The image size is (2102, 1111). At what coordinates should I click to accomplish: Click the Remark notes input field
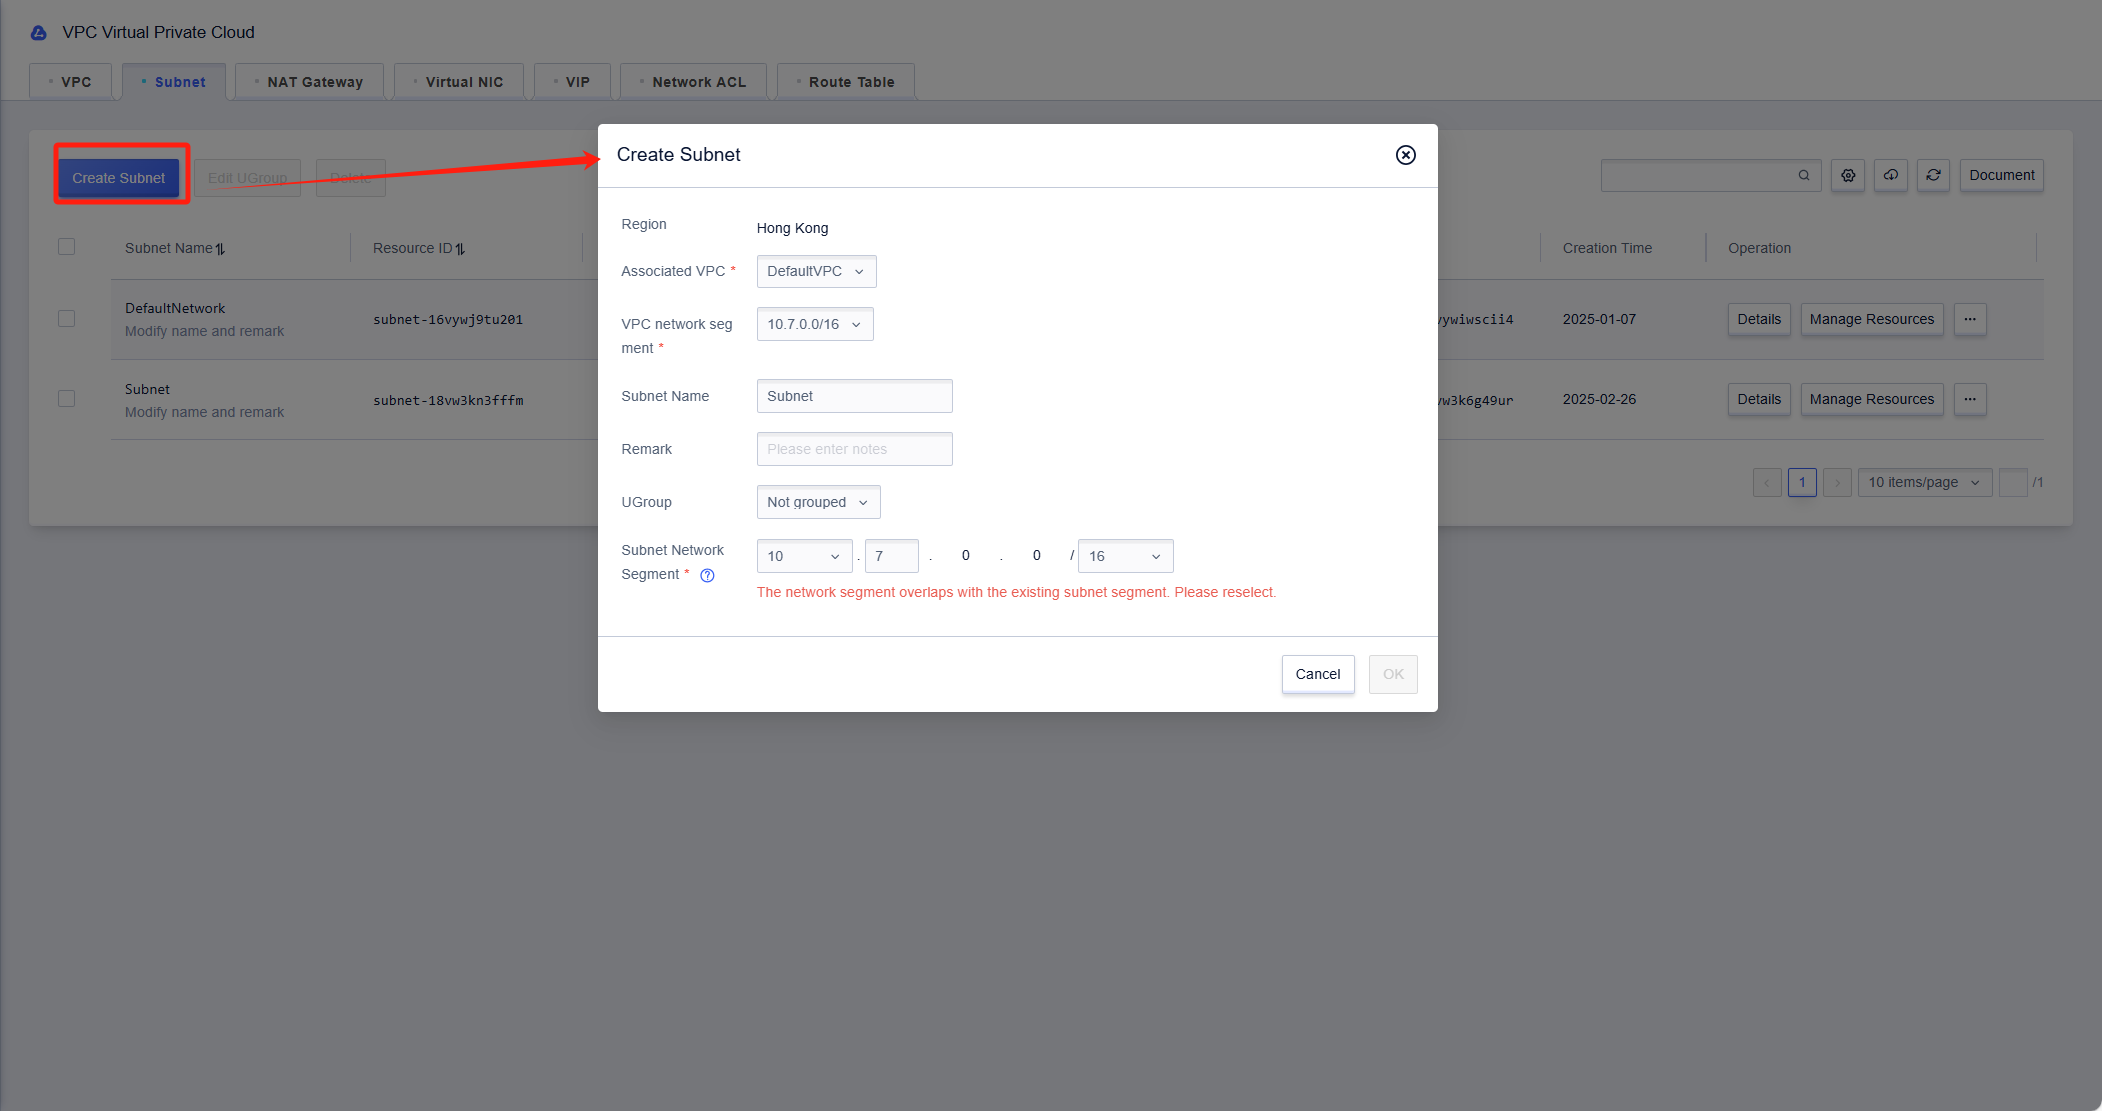click(854, 450)
